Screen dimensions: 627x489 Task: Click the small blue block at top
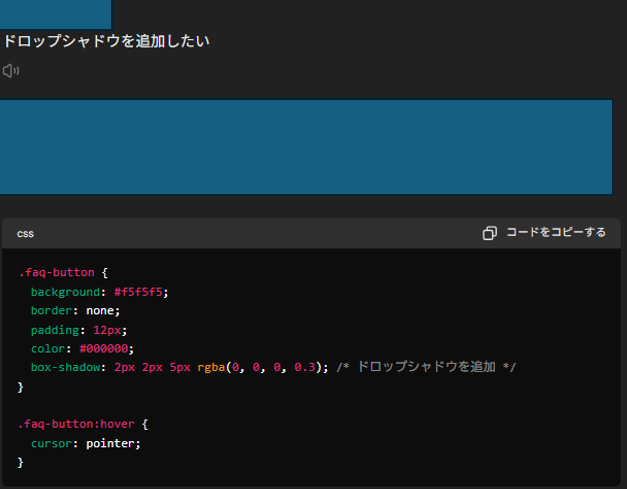coord(56,14)
